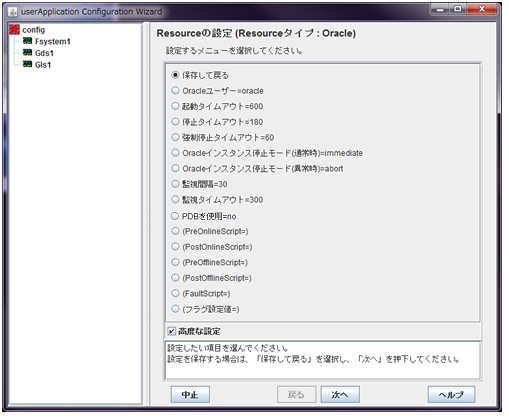Click the Java icon in title bar

(x=13, y=12)
